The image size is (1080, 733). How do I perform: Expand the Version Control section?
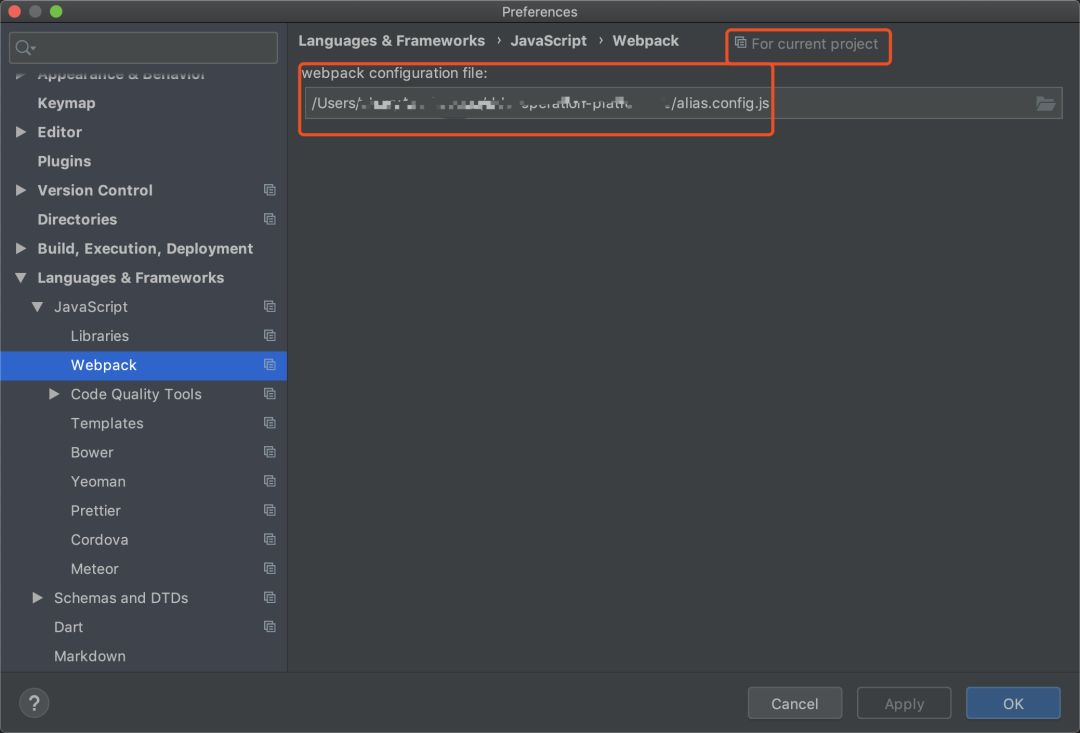coord(21,190)
